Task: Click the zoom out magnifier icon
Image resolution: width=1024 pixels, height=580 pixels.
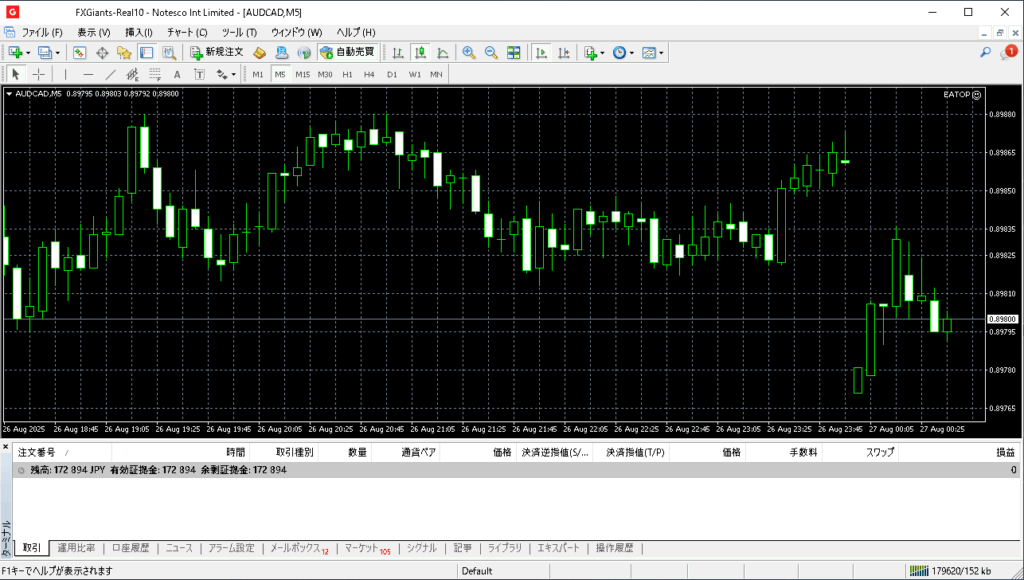Action: 491,52
